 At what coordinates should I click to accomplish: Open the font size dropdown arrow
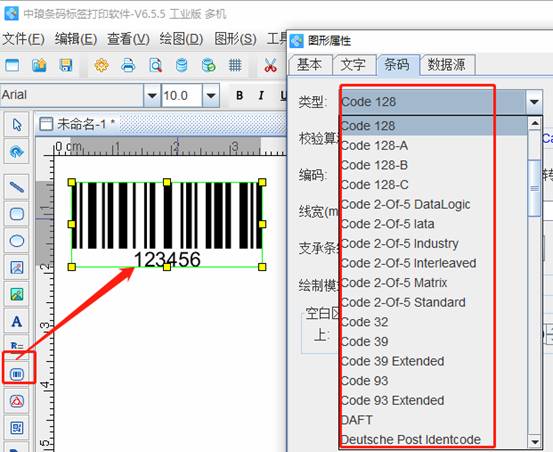click(211, 96)
